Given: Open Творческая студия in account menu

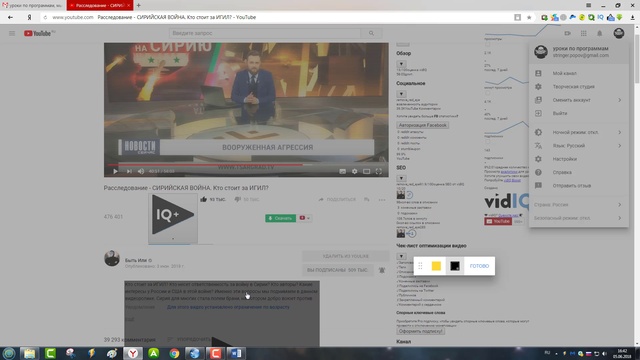Looking at the screenshot, I should tap(579, 87).
